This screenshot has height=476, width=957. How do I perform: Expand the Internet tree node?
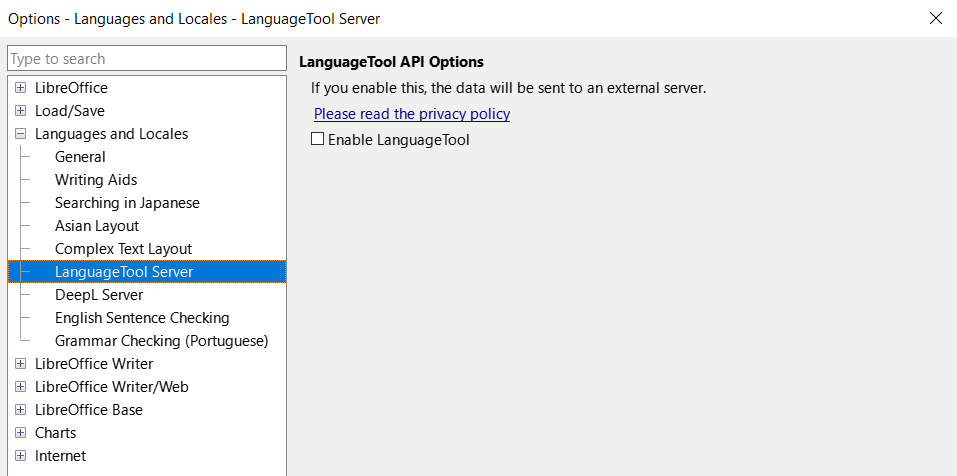21,456
